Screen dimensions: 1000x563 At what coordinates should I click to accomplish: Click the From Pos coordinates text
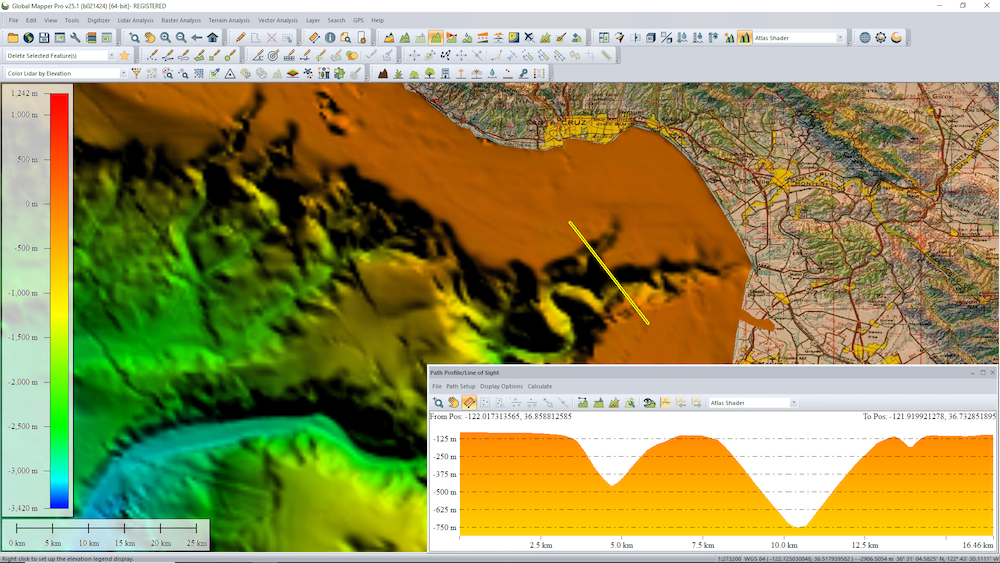501,416
